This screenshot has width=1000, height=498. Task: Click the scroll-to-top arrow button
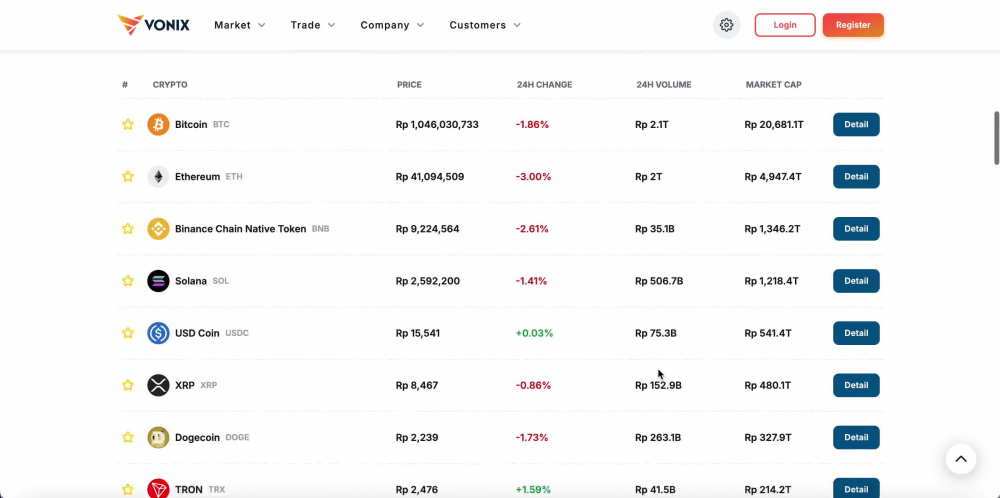click(961, 459)
